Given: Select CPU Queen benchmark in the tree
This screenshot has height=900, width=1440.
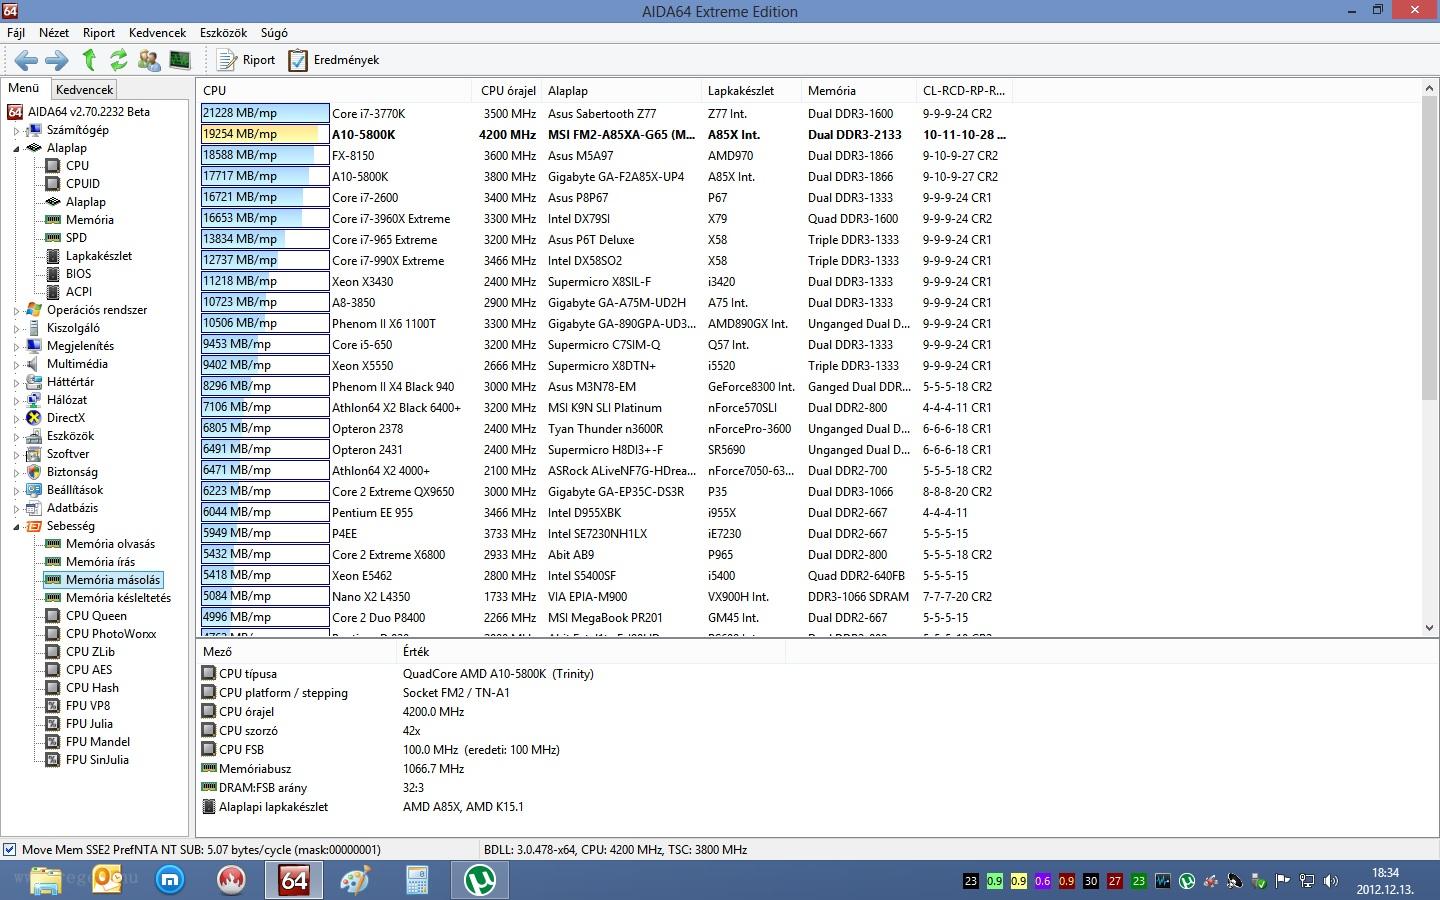Looking at the screenshot, I should click(96, 616).
